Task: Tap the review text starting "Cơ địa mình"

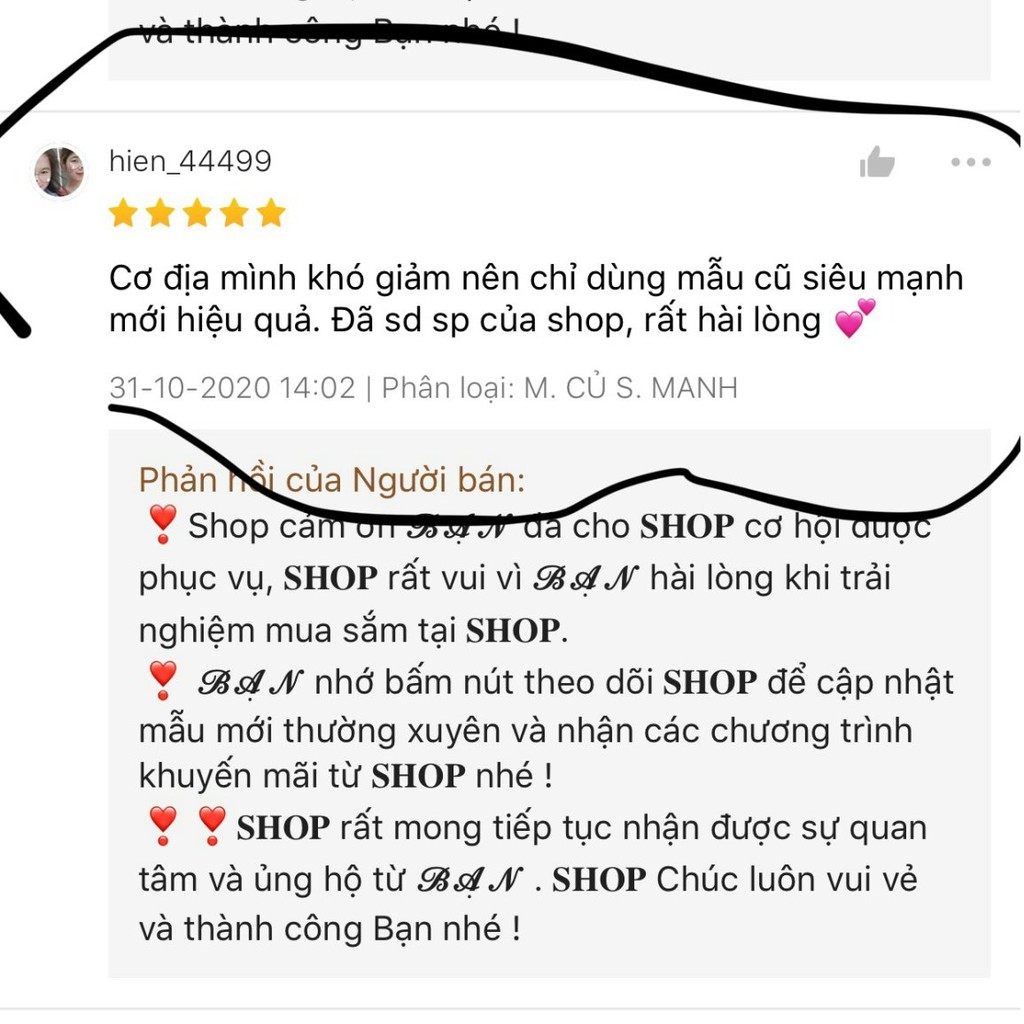Action: [536, 299]
